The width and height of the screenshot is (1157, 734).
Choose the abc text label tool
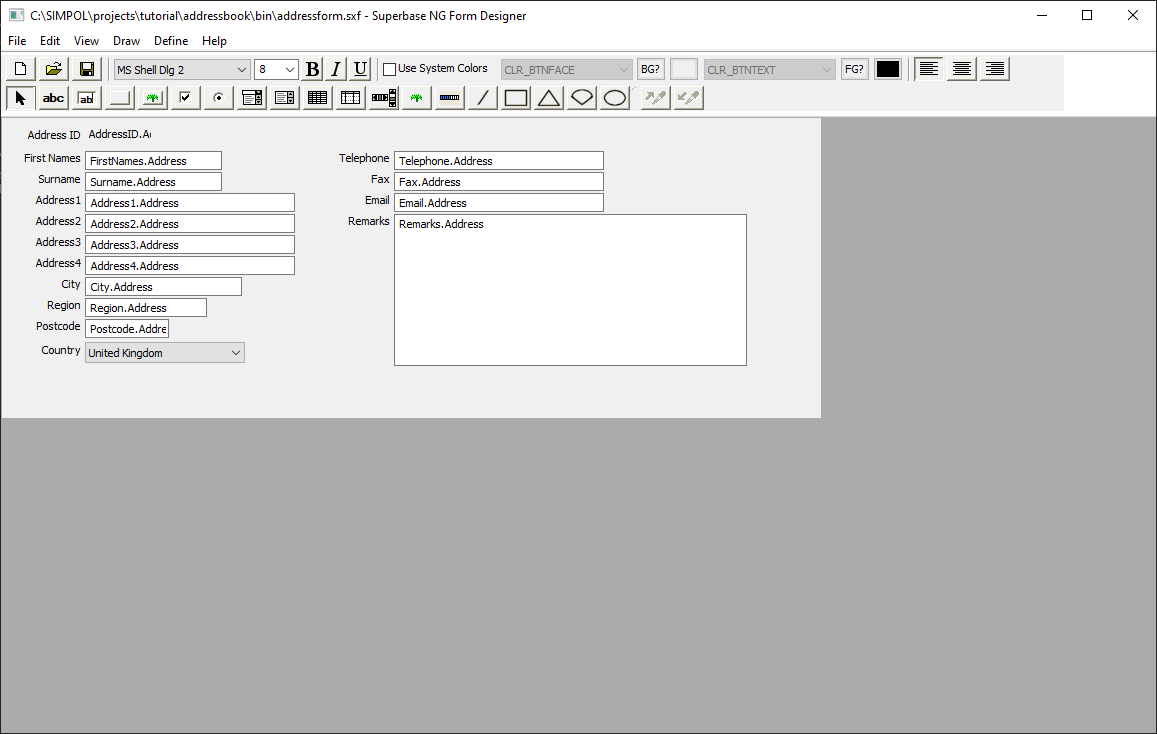pyautogui.click(x=52, y=97)
